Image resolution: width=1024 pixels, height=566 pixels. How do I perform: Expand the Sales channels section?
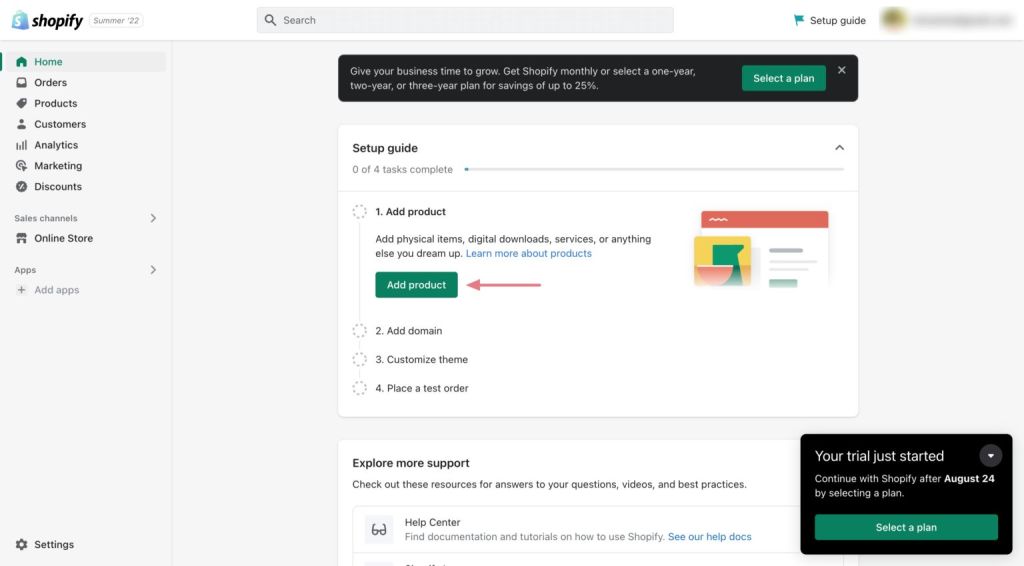153,218
